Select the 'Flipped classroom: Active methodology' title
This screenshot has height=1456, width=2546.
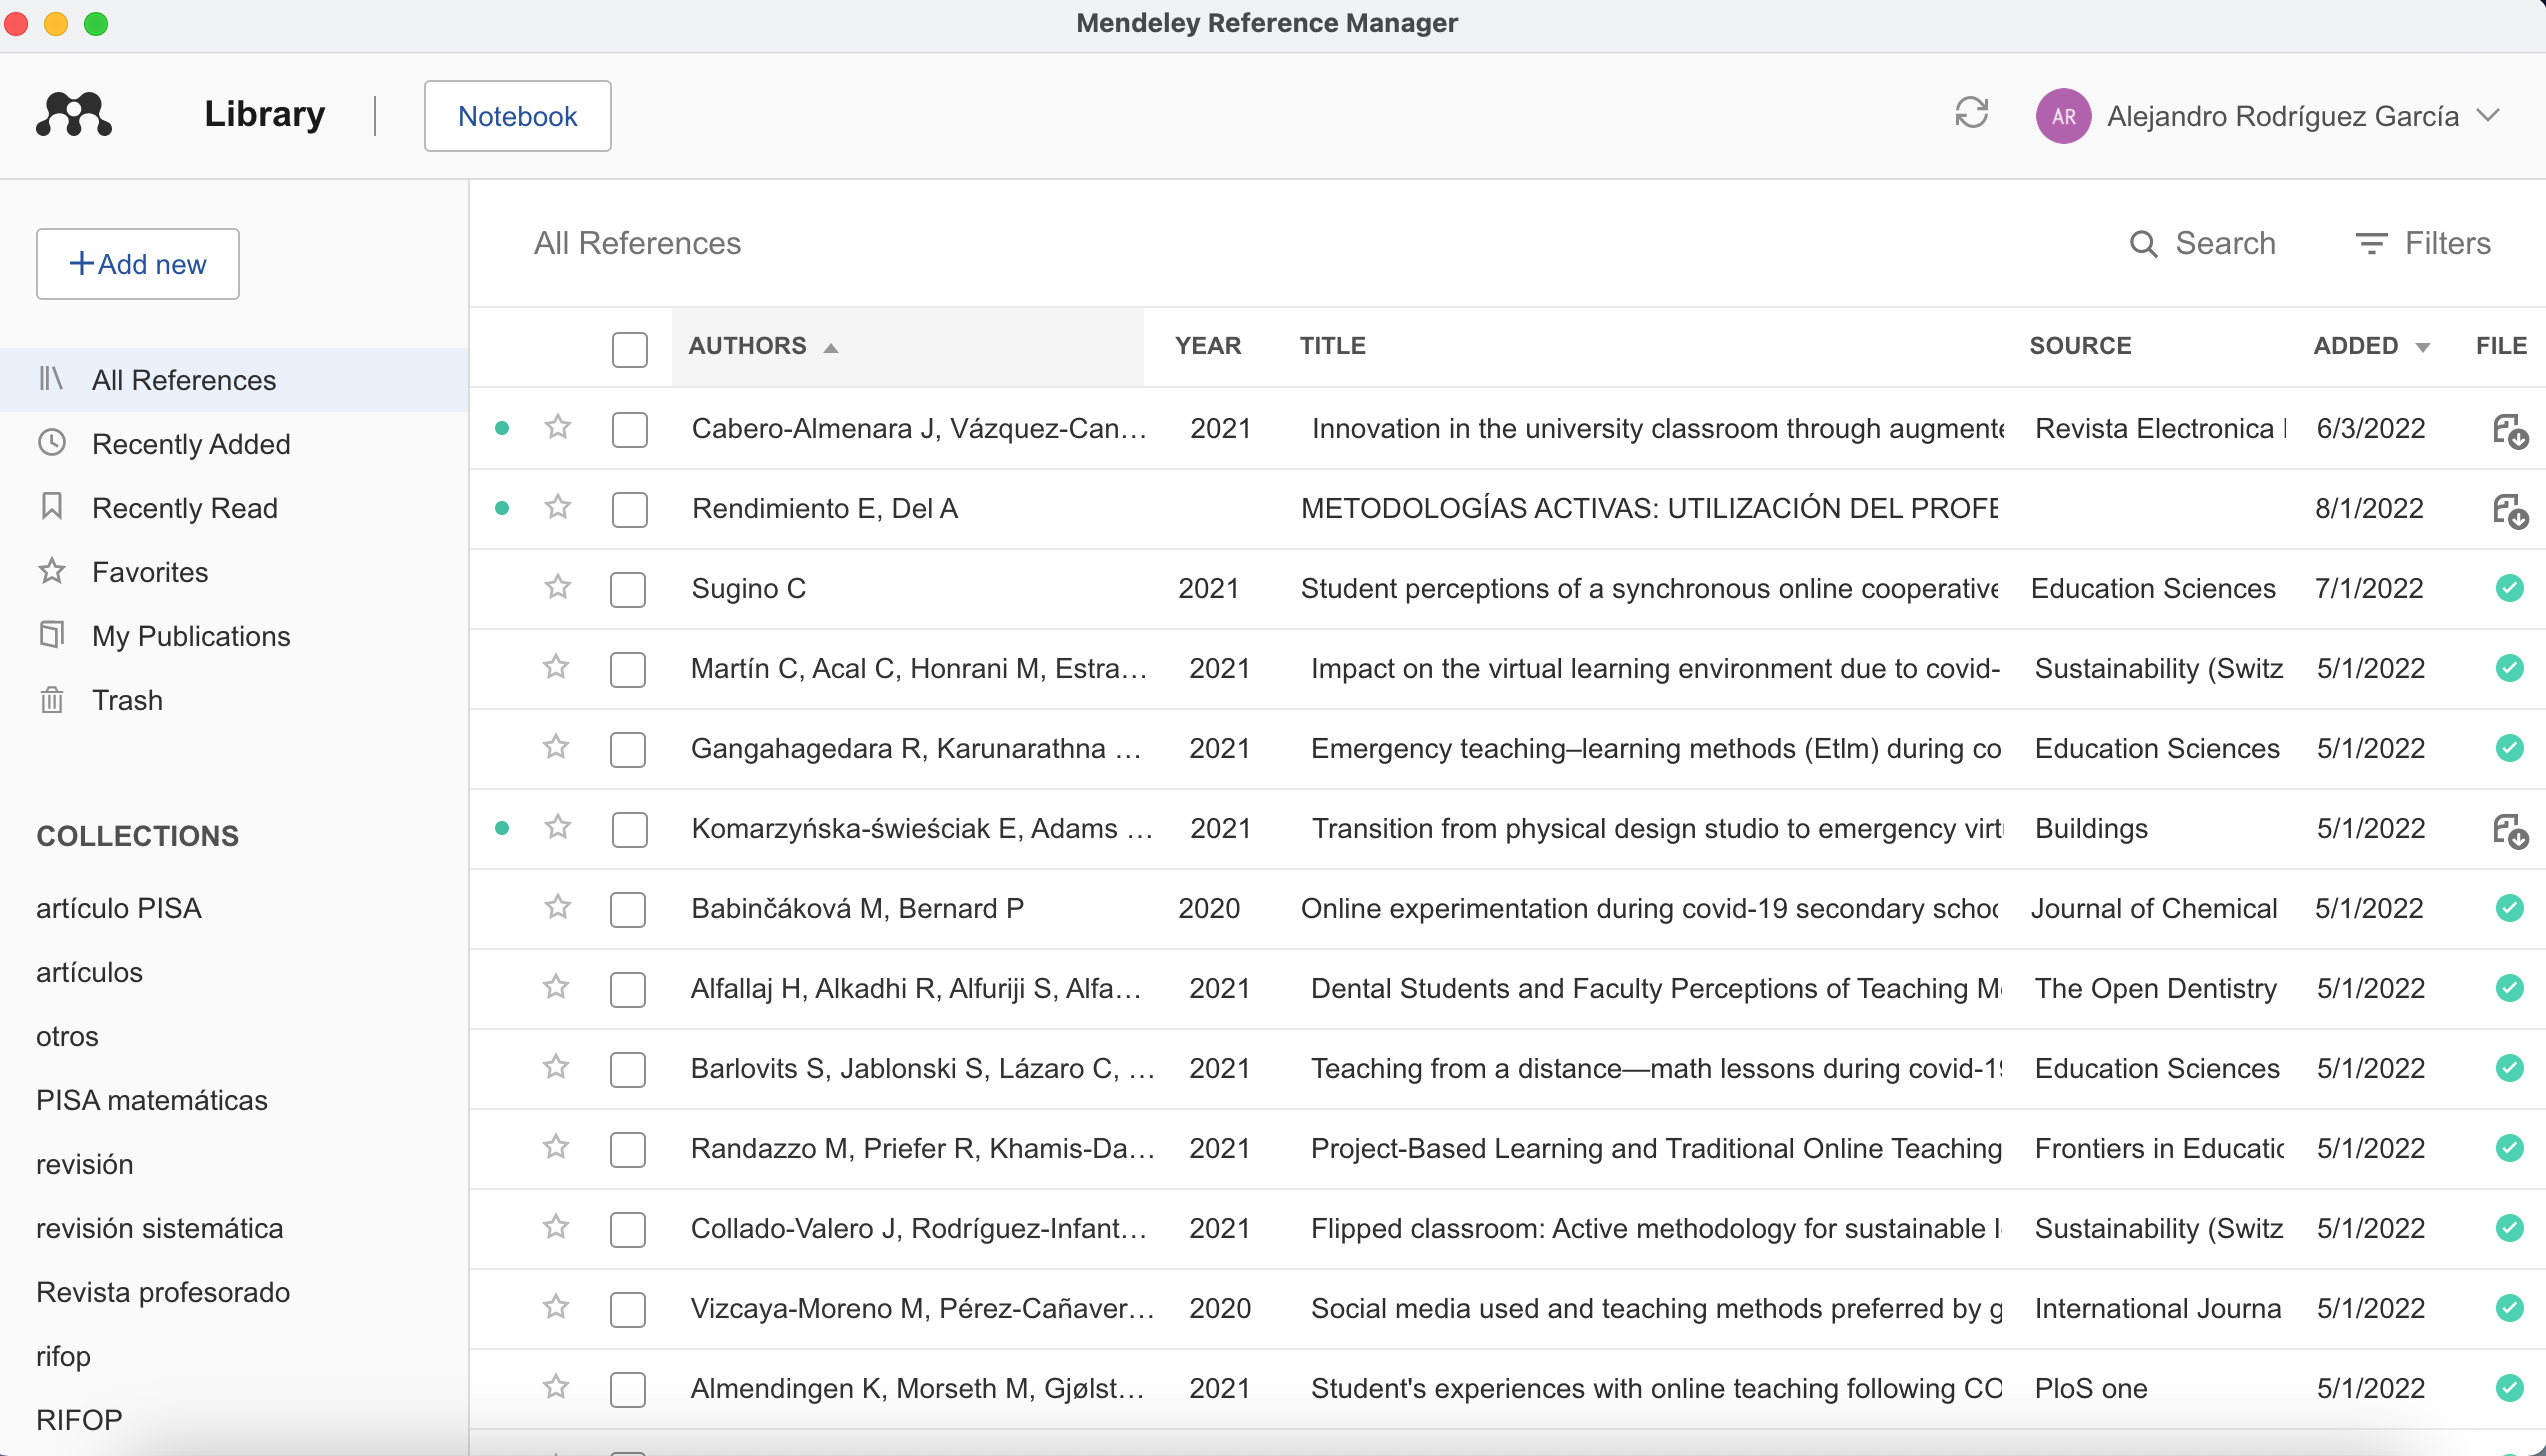pos(1656,1228)
